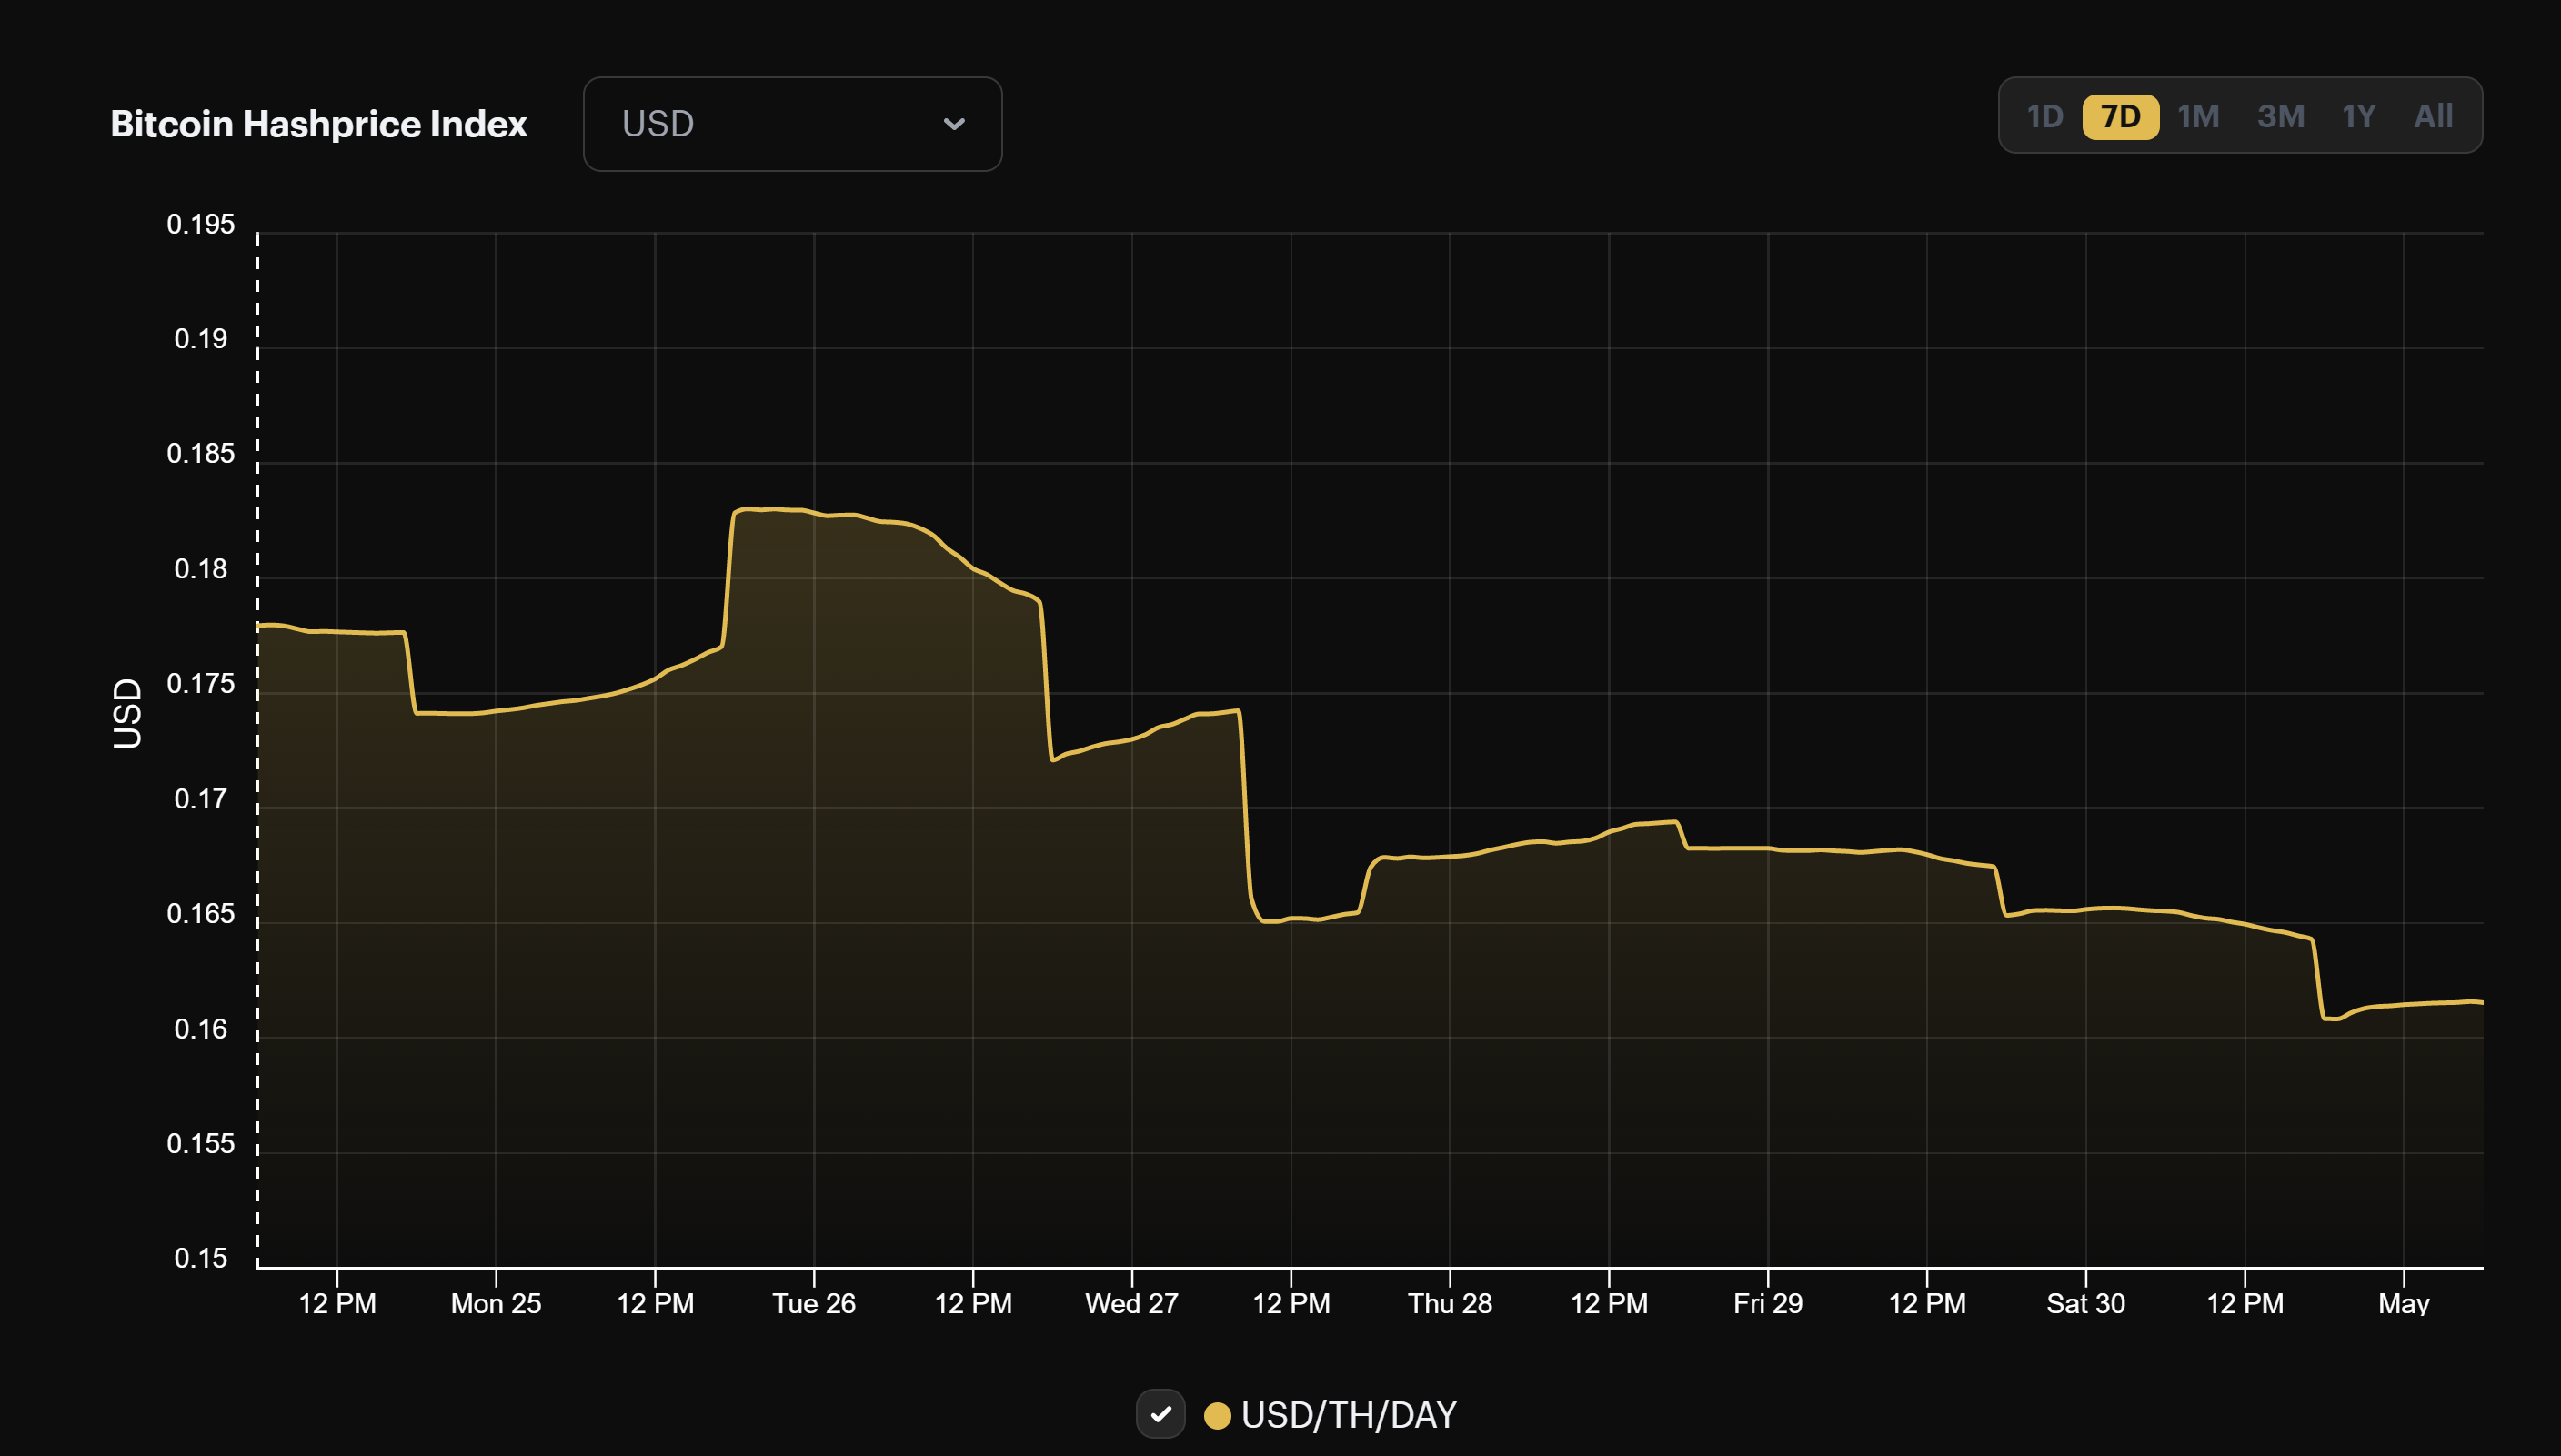Click the dashed vertical line marker
This screenshot has height=1456, width=2561.
257,750
